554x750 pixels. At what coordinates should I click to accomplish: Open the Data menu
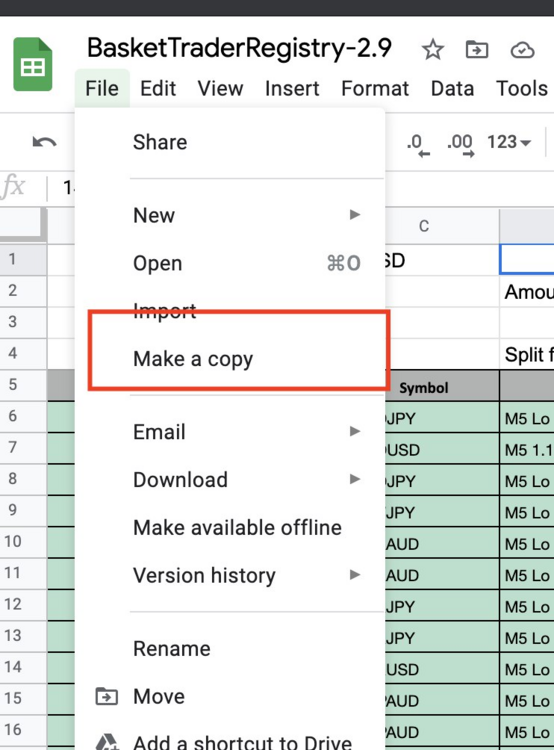[x=452, y=88]
